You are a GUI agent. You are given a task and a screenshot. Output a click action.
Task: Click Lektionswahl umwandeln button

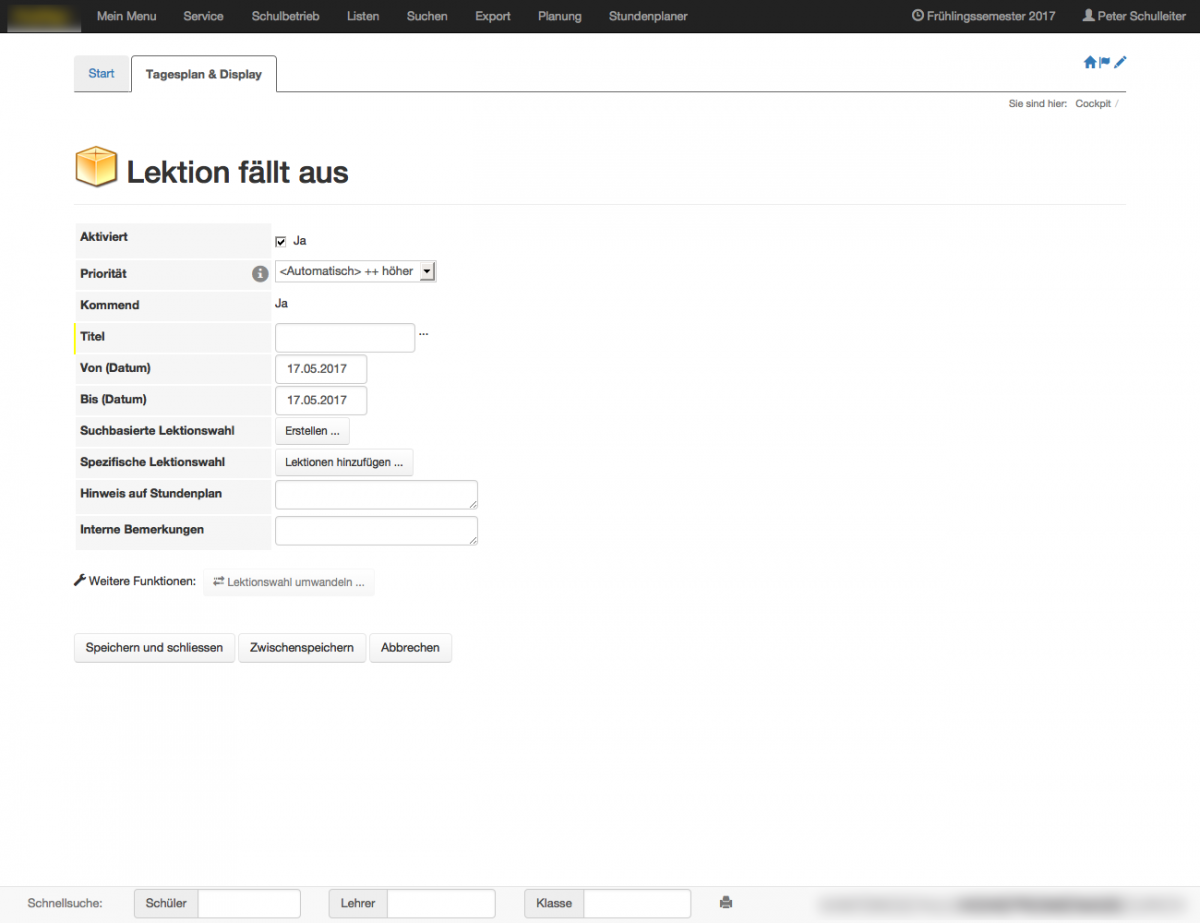pyautogui.click(x=289, y=582)
